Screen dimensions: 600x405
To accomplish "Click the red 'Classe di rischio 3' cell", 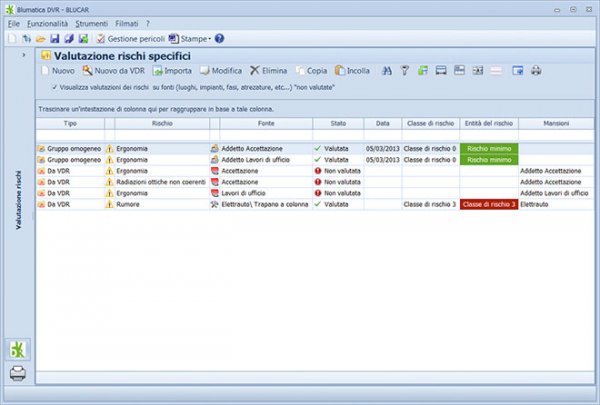I will click(x=488, y=204).
